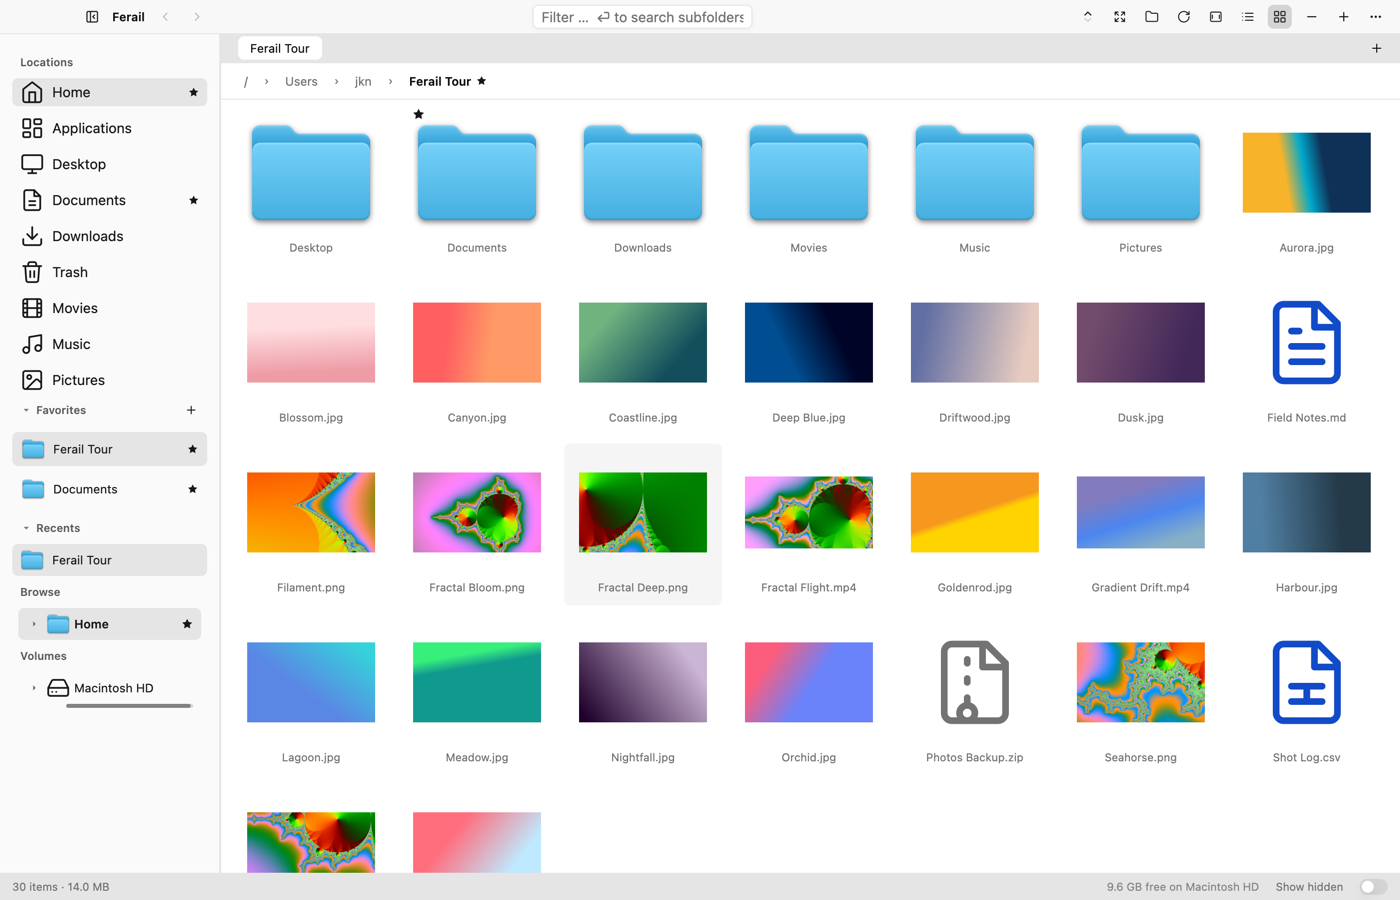Image resolution: width=1400 pixels, height=900 pixels.
Task: Select the Ferail Tour tab
Action: 280,48
